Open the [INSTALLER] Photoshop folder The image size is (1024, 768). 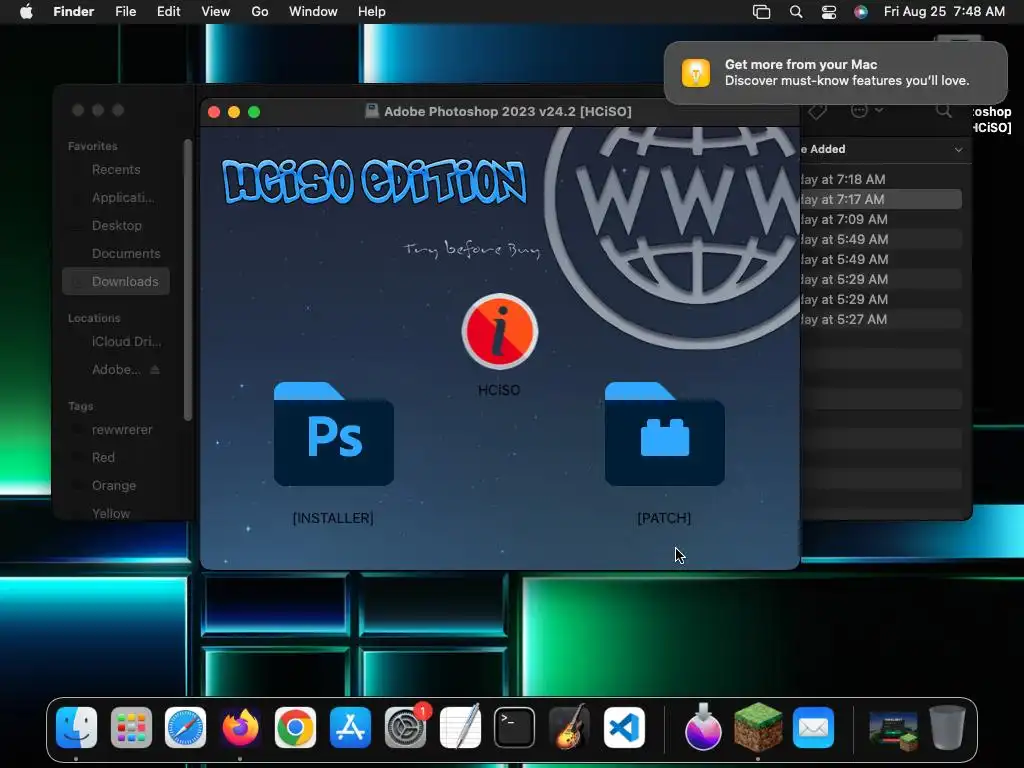point(334,434)
